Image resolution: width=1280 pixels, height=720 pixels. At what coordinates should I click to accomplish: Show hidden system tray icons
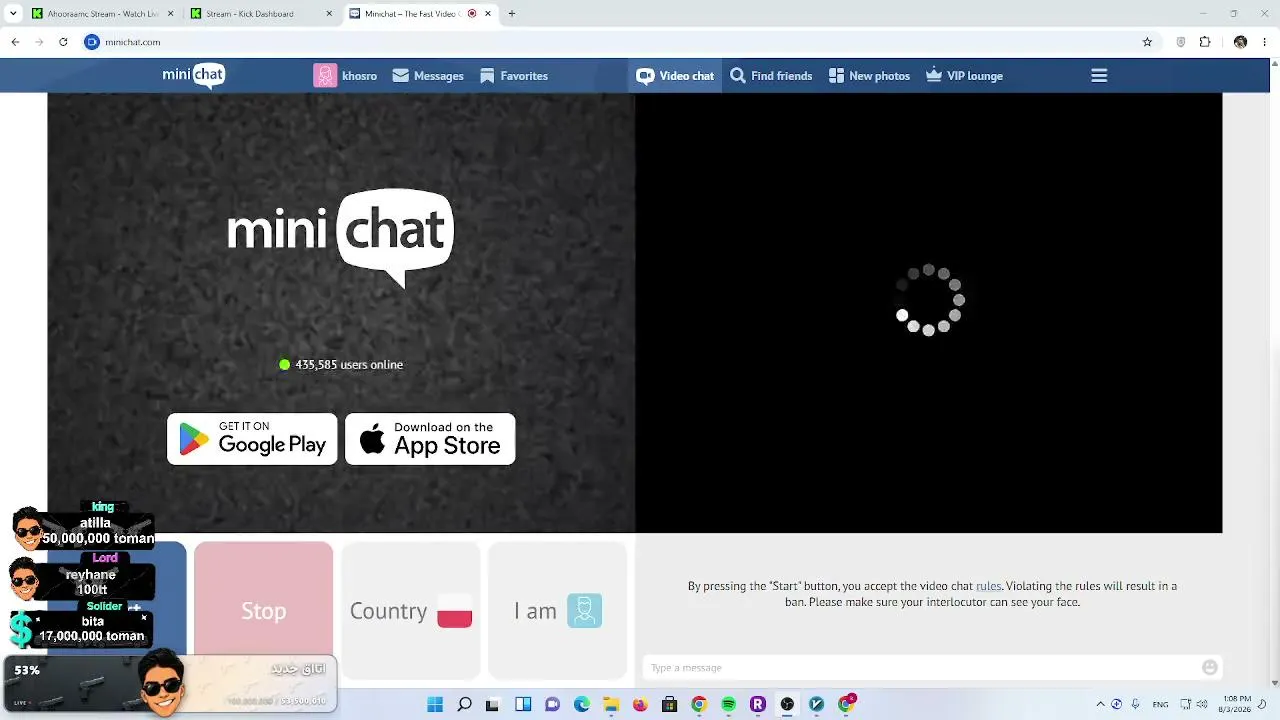click(x=1100, y=705)
